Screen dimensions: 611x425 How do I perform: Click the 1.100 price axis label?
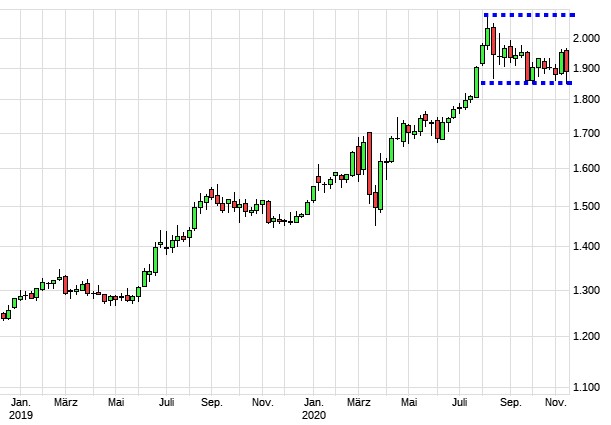pos(586,387)
